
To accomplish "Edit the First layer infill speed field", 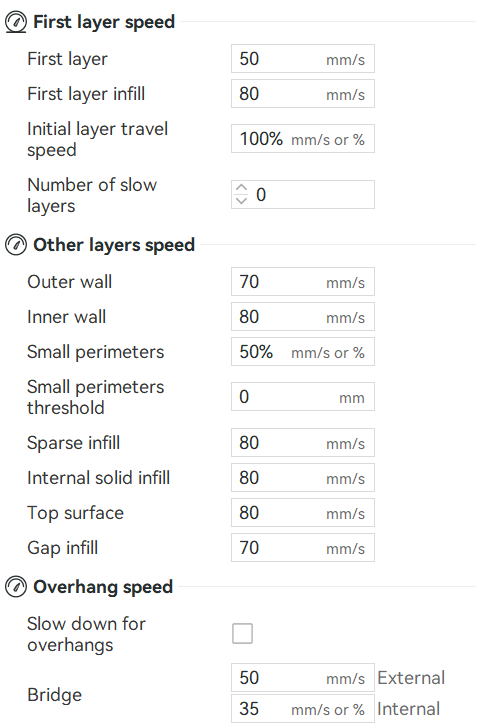I will click(x=303, y=94).
